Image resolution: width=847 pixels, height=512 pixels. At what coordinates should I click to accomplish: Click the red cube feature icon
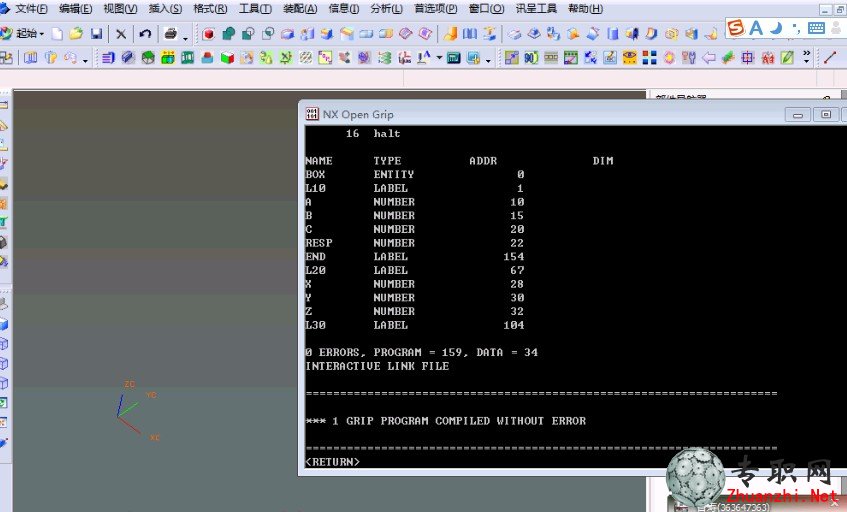tap(209, 34)
